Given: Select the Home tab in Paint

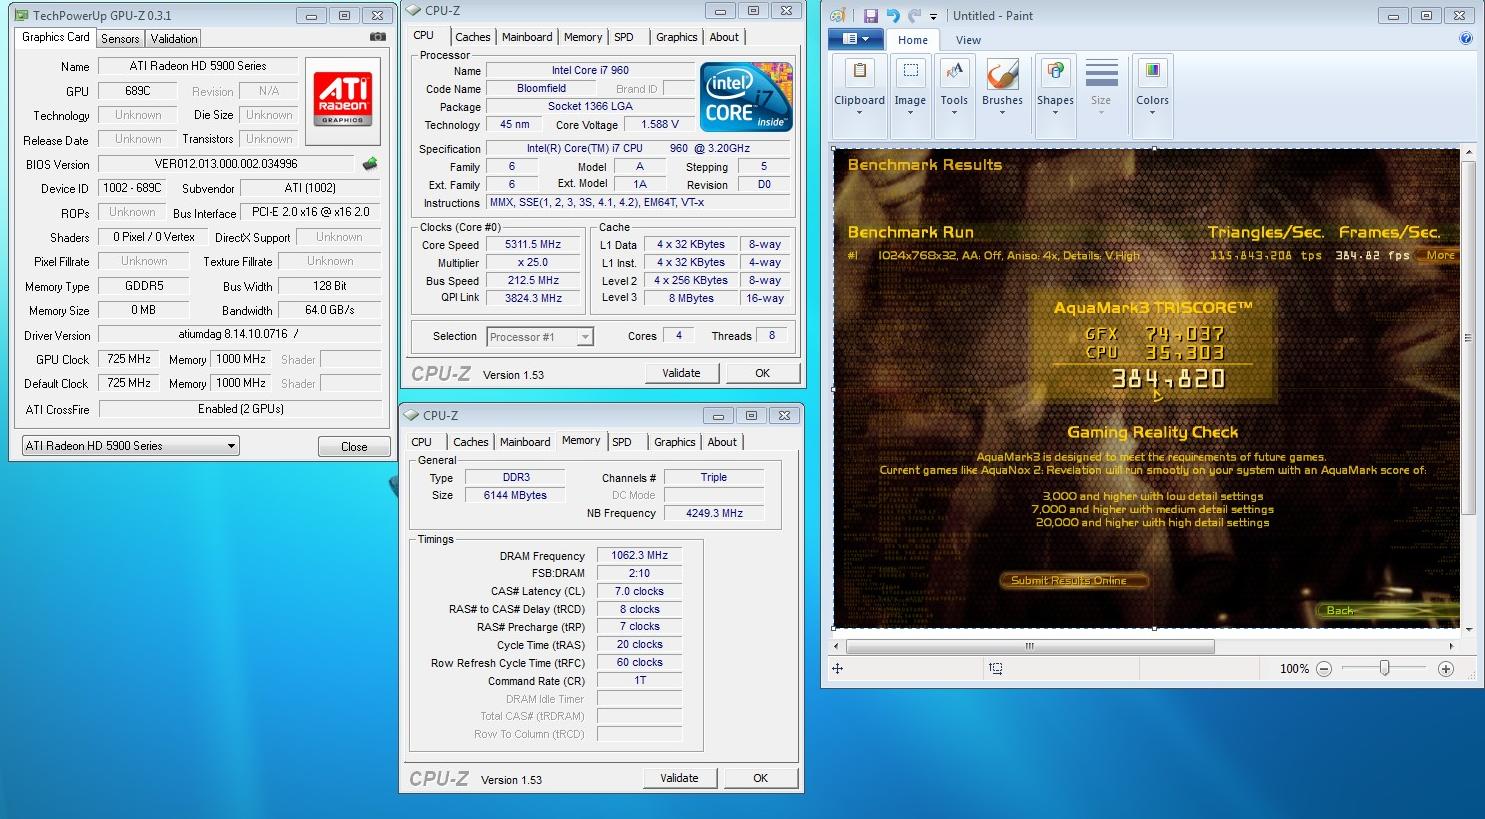Looking at the screenshot, I should (912, 40).
